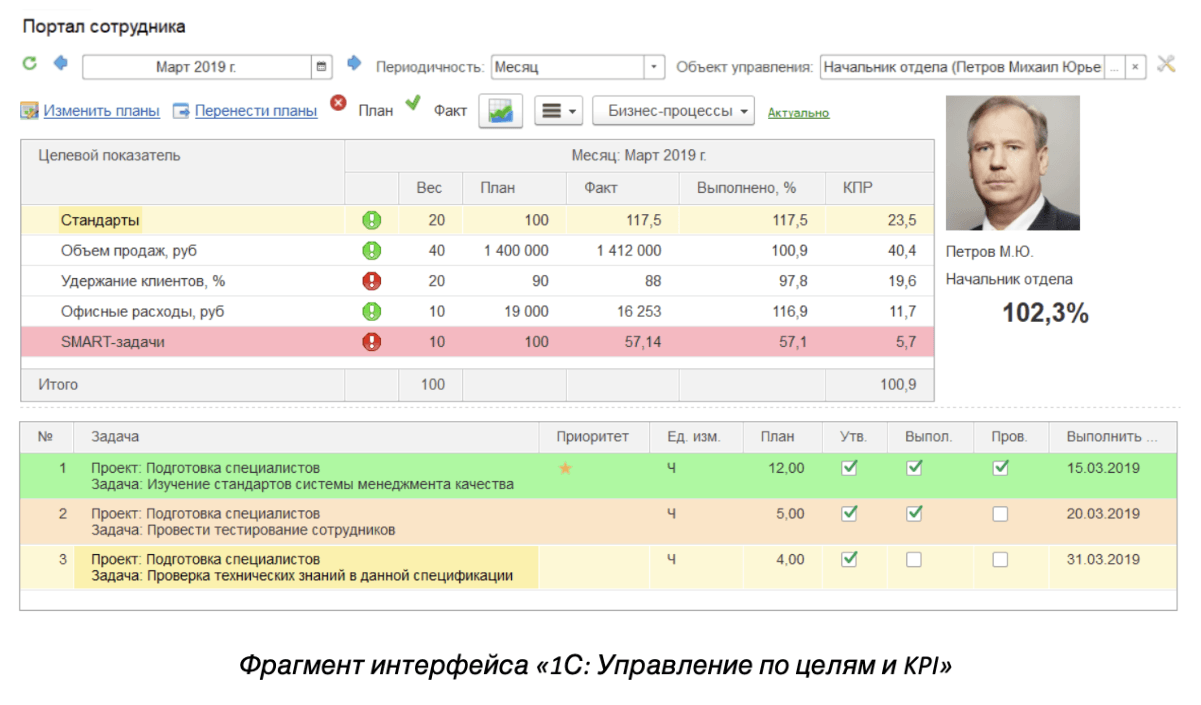This screenshot has width=1201, height=705.
Task: Toggle Утв. checkbox for task 1
Action: click(850, 467)
